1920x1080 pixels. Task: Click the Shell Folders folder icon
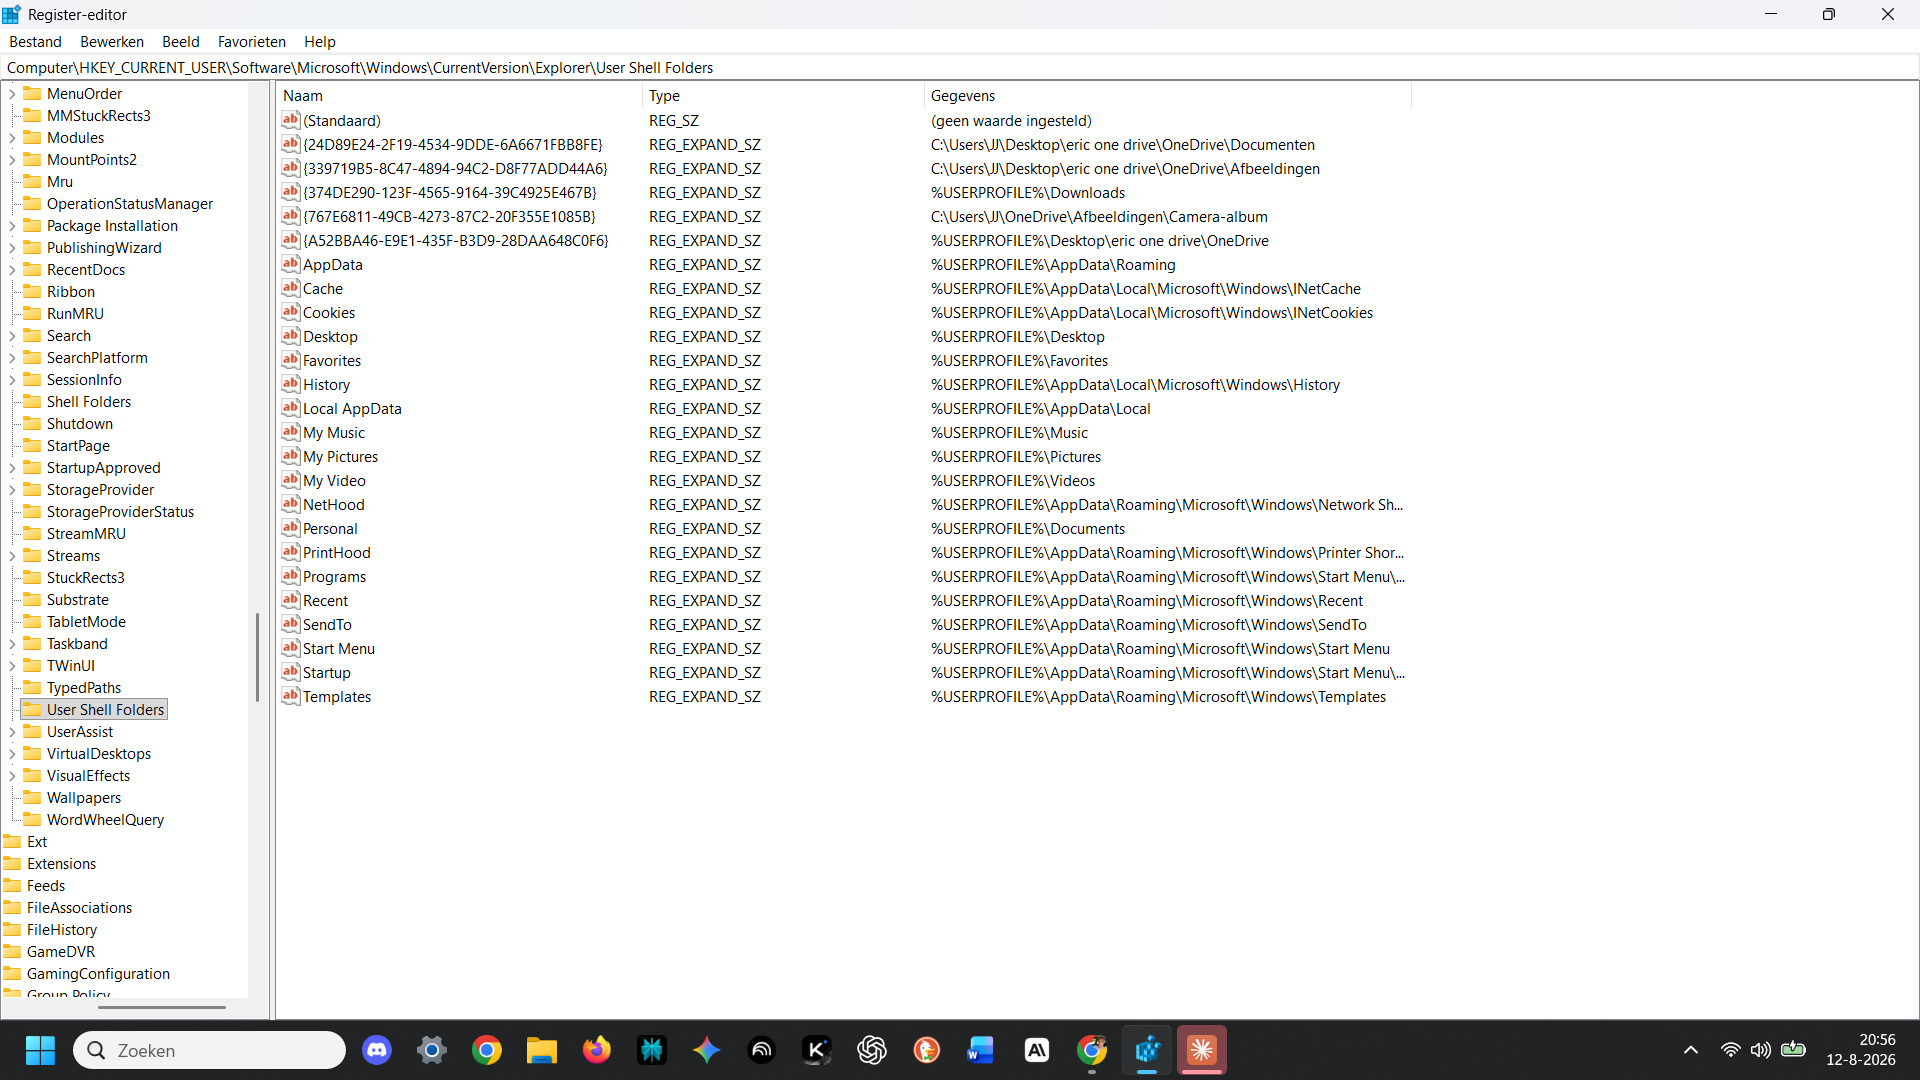point(32,401)
